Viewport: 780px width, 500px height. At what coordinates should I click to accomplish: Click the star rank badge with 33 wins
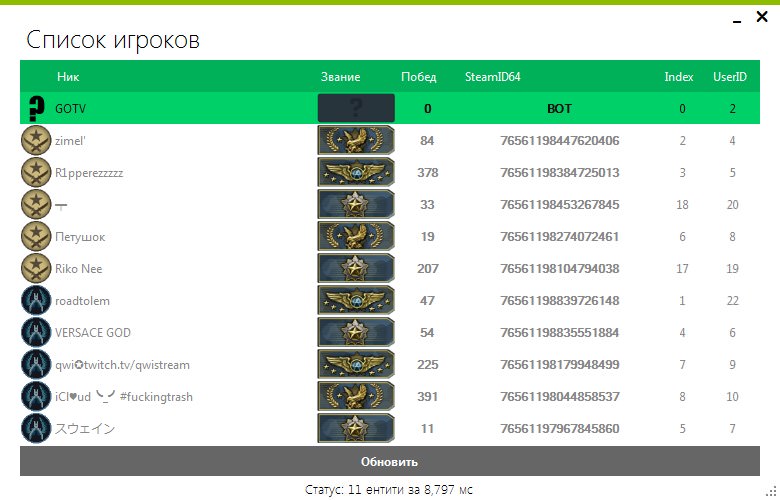(x=356, y=204)
